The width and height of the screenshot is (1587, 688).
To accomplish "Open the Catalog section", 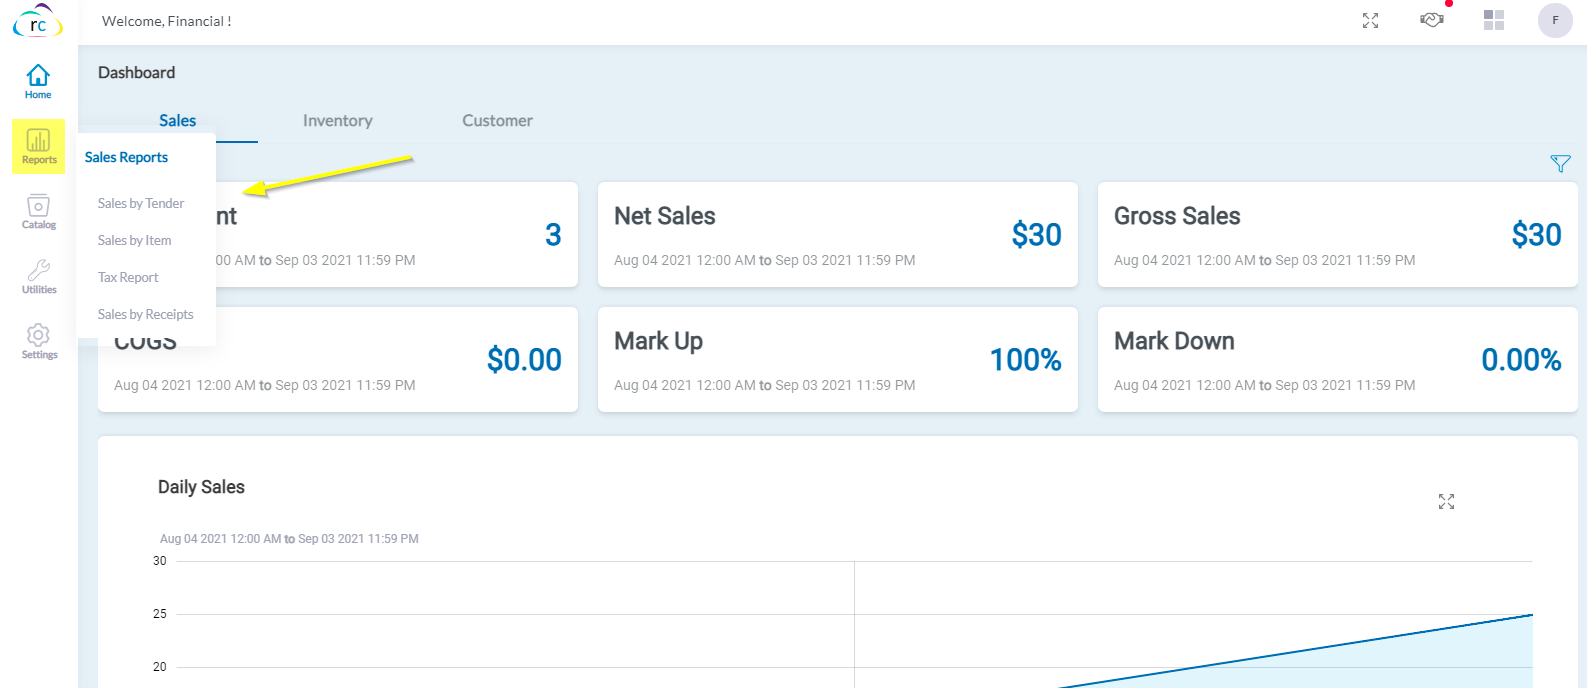I will pyautogui.click(x=39, y=211).
